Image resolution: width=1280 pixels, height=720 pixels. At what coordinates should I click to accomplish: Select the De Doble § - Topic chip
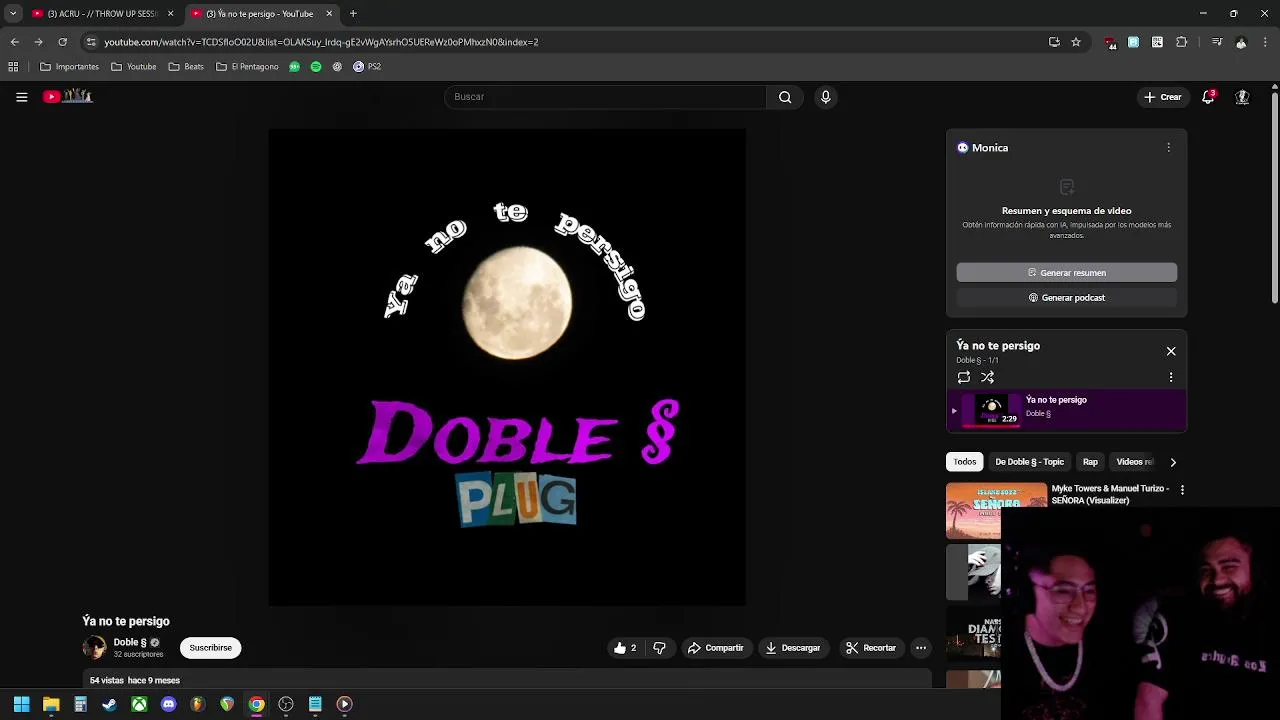[1029, 462]
